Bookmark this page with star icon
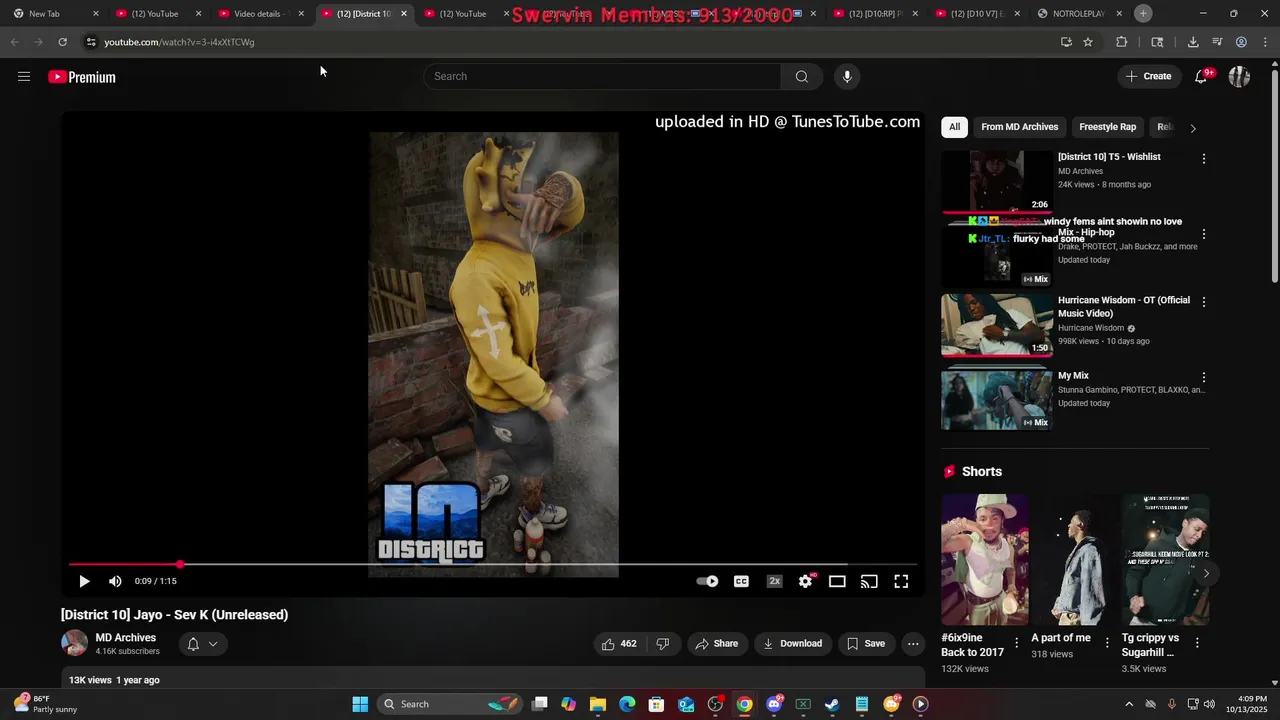This screenshot has width=1280, height=720. tap(1088, 42)
